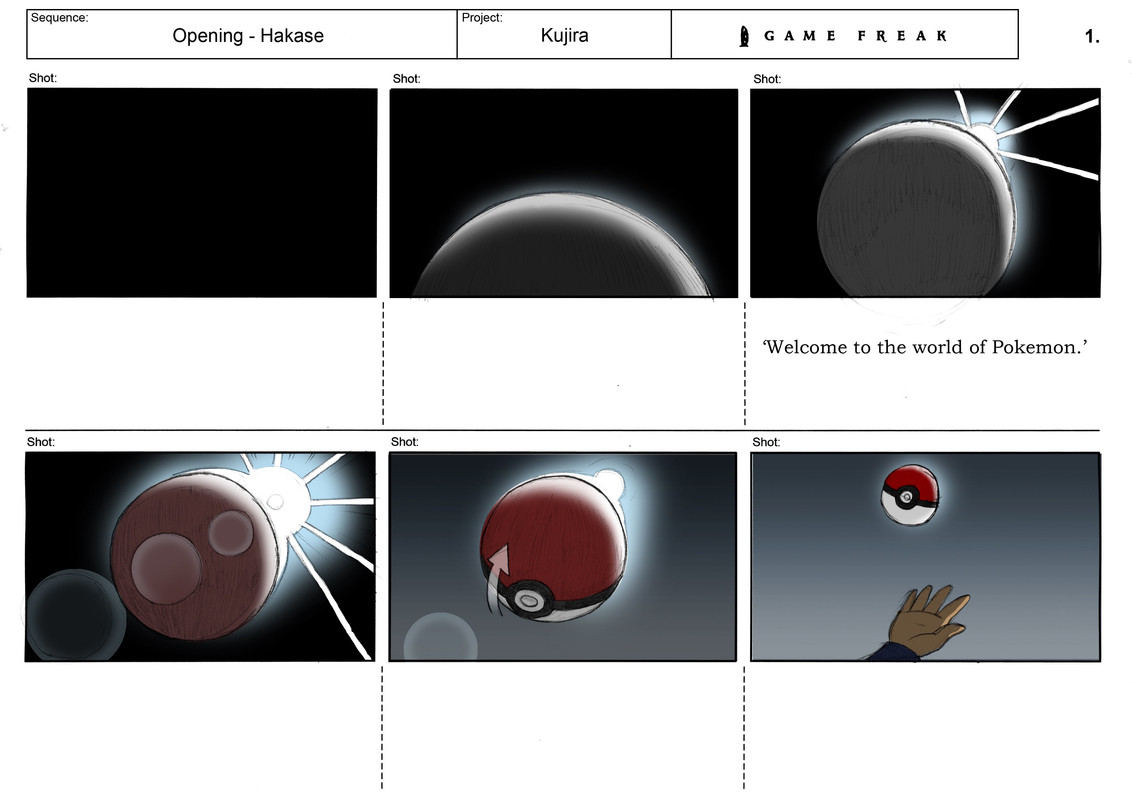Screen dimensions: 1132x800
Task: Click the page number "1."
Action: coord(1092,36)
